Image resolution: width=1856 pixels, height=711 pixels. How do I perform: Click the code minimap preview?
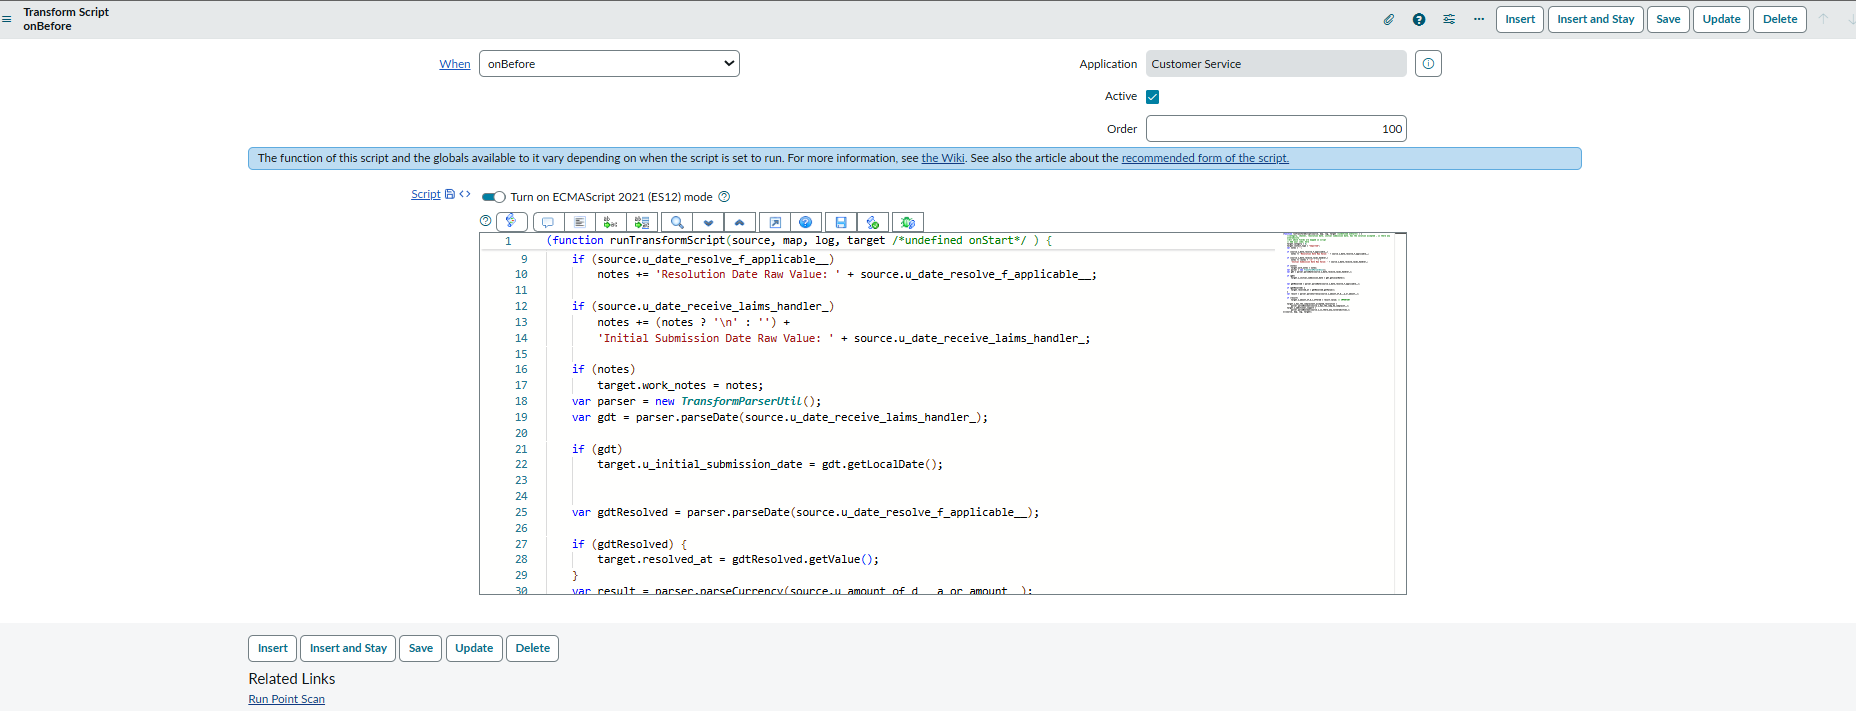tap(1337, 274)
